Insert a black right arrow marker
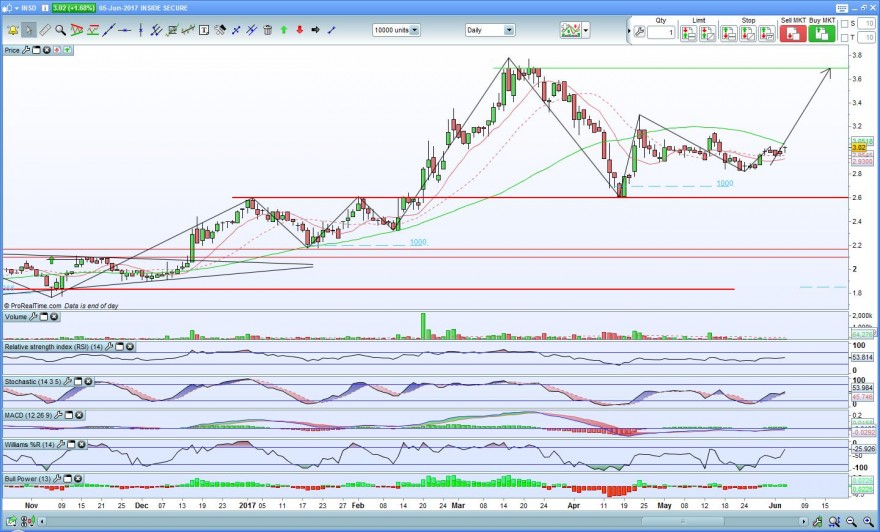The width and height of the screenshot is (880, 532). [x=315, y=30]
